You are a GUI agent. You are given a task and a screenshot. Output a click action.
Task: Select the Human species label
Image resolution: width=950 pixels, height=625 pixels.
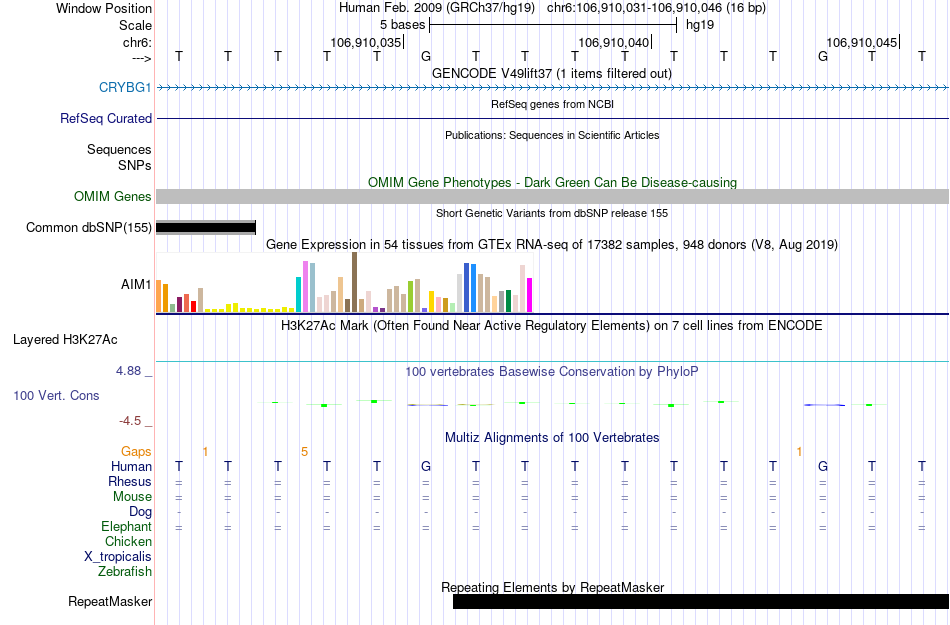coord(131,466)
